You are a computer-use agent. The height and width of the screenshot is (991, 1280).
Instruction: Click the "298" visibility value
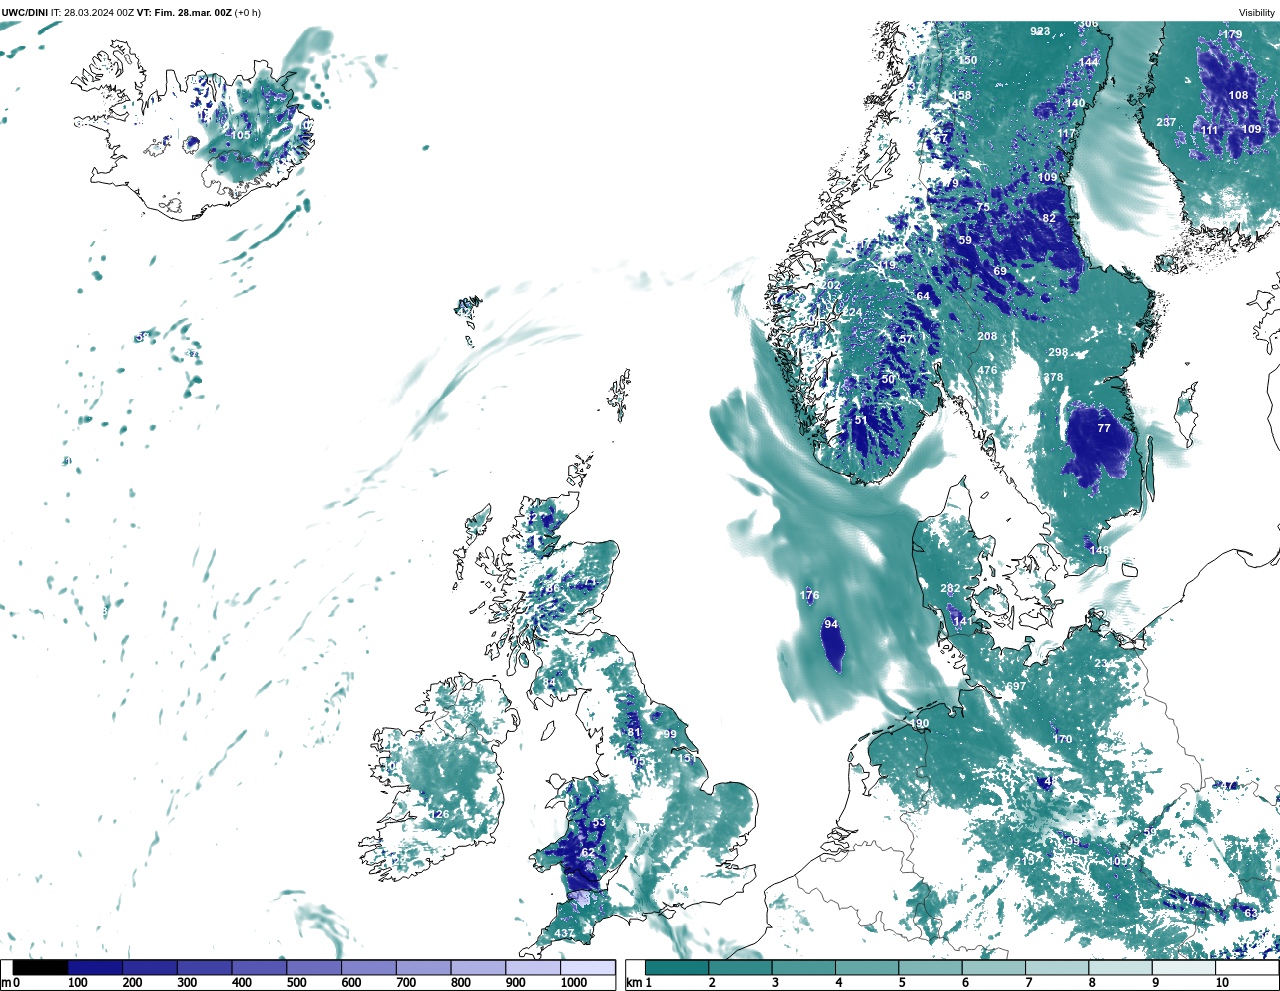pos(1058,352)
